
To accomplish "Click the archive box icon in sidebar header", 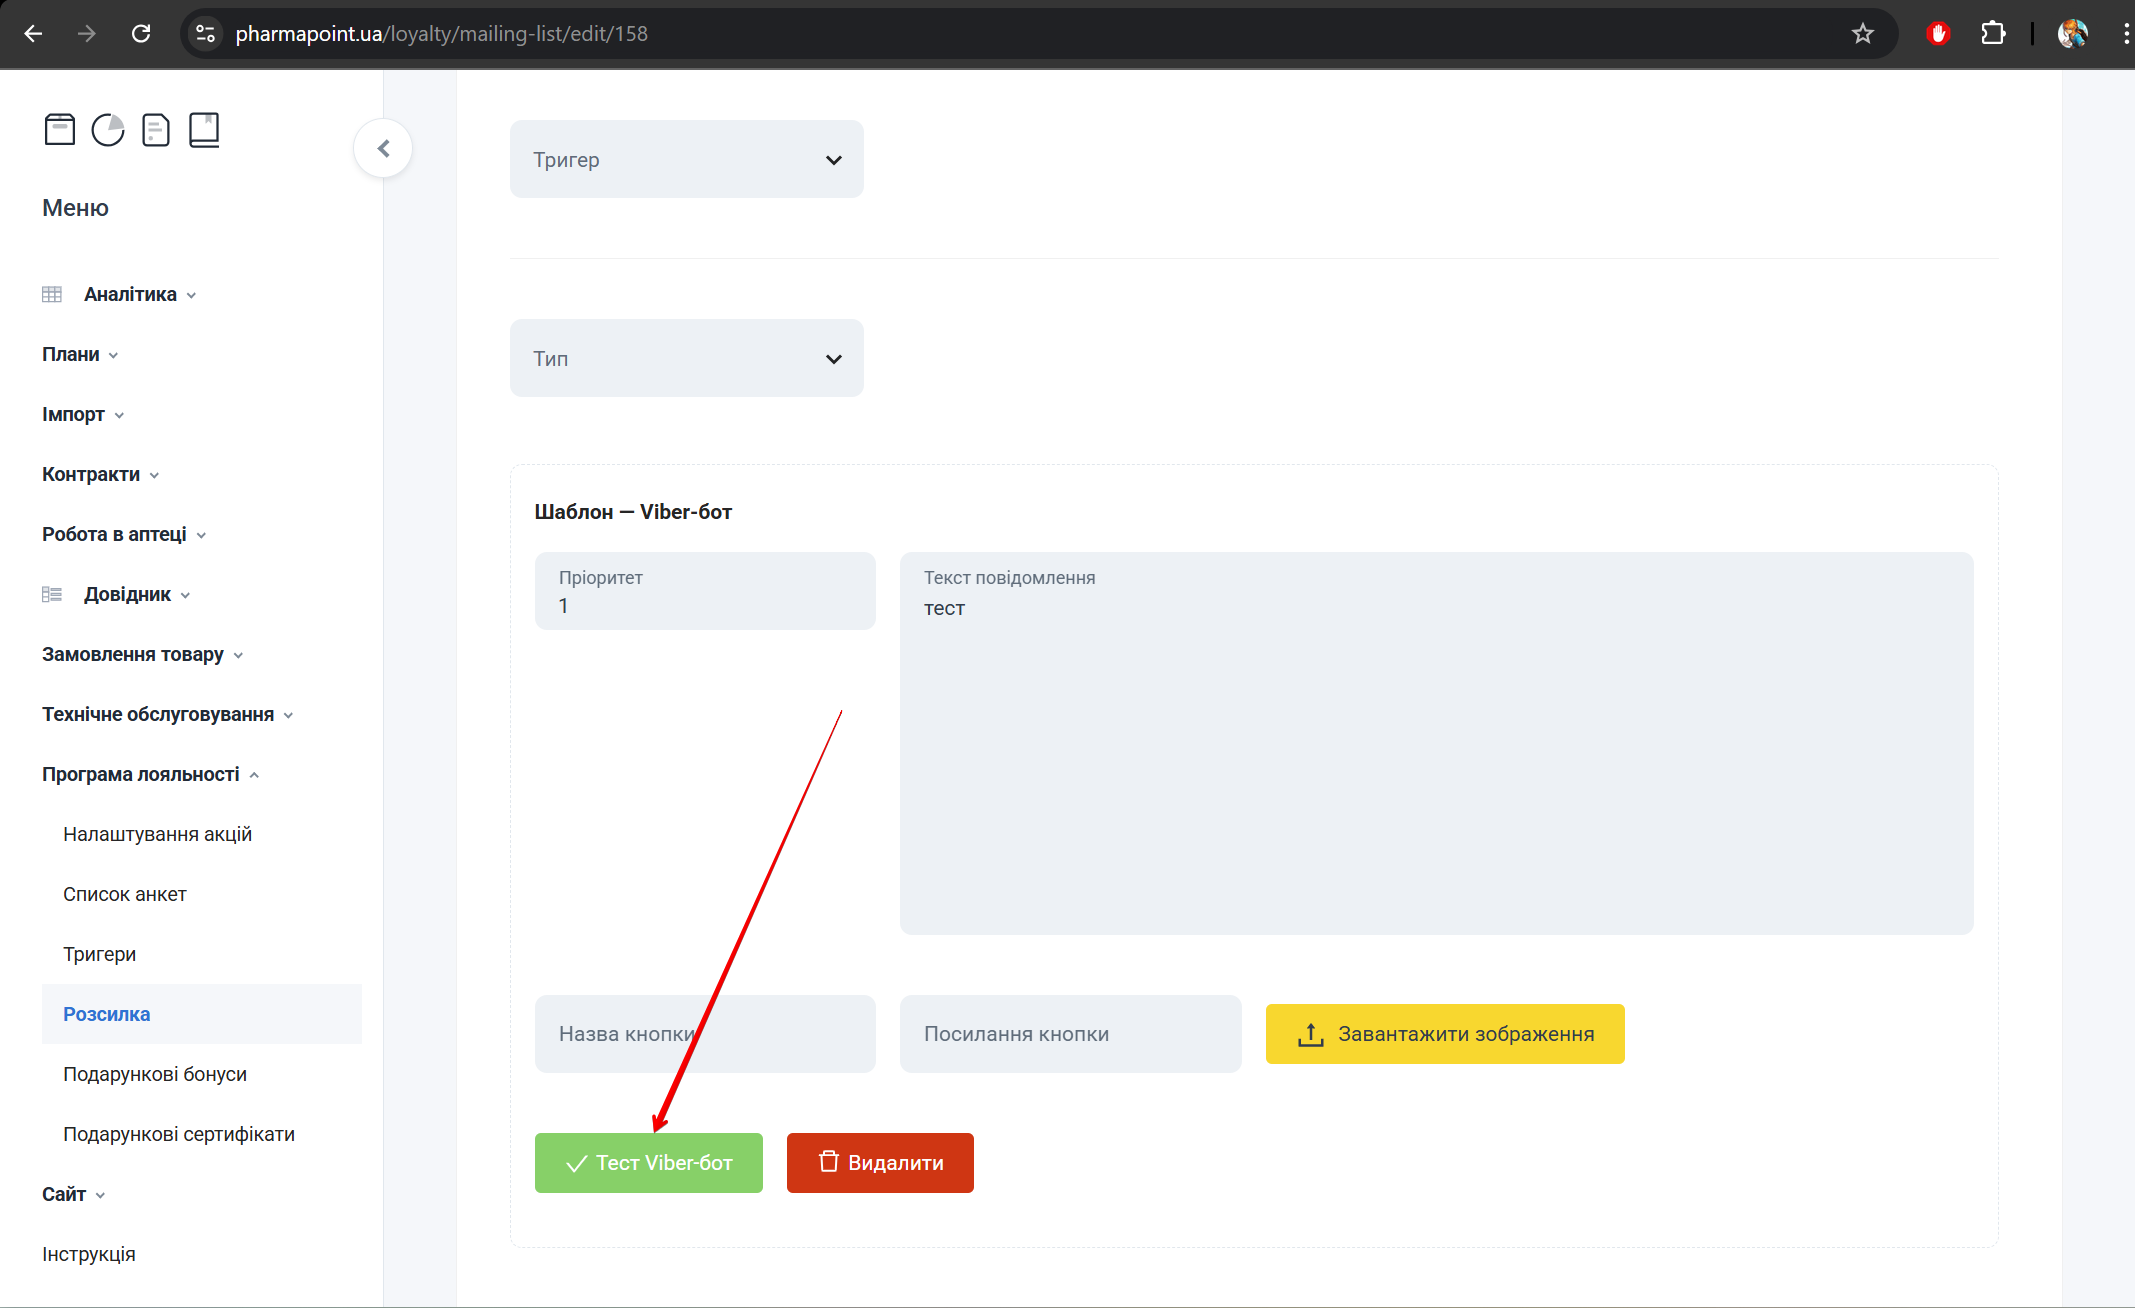I will [x=59, y=130].
